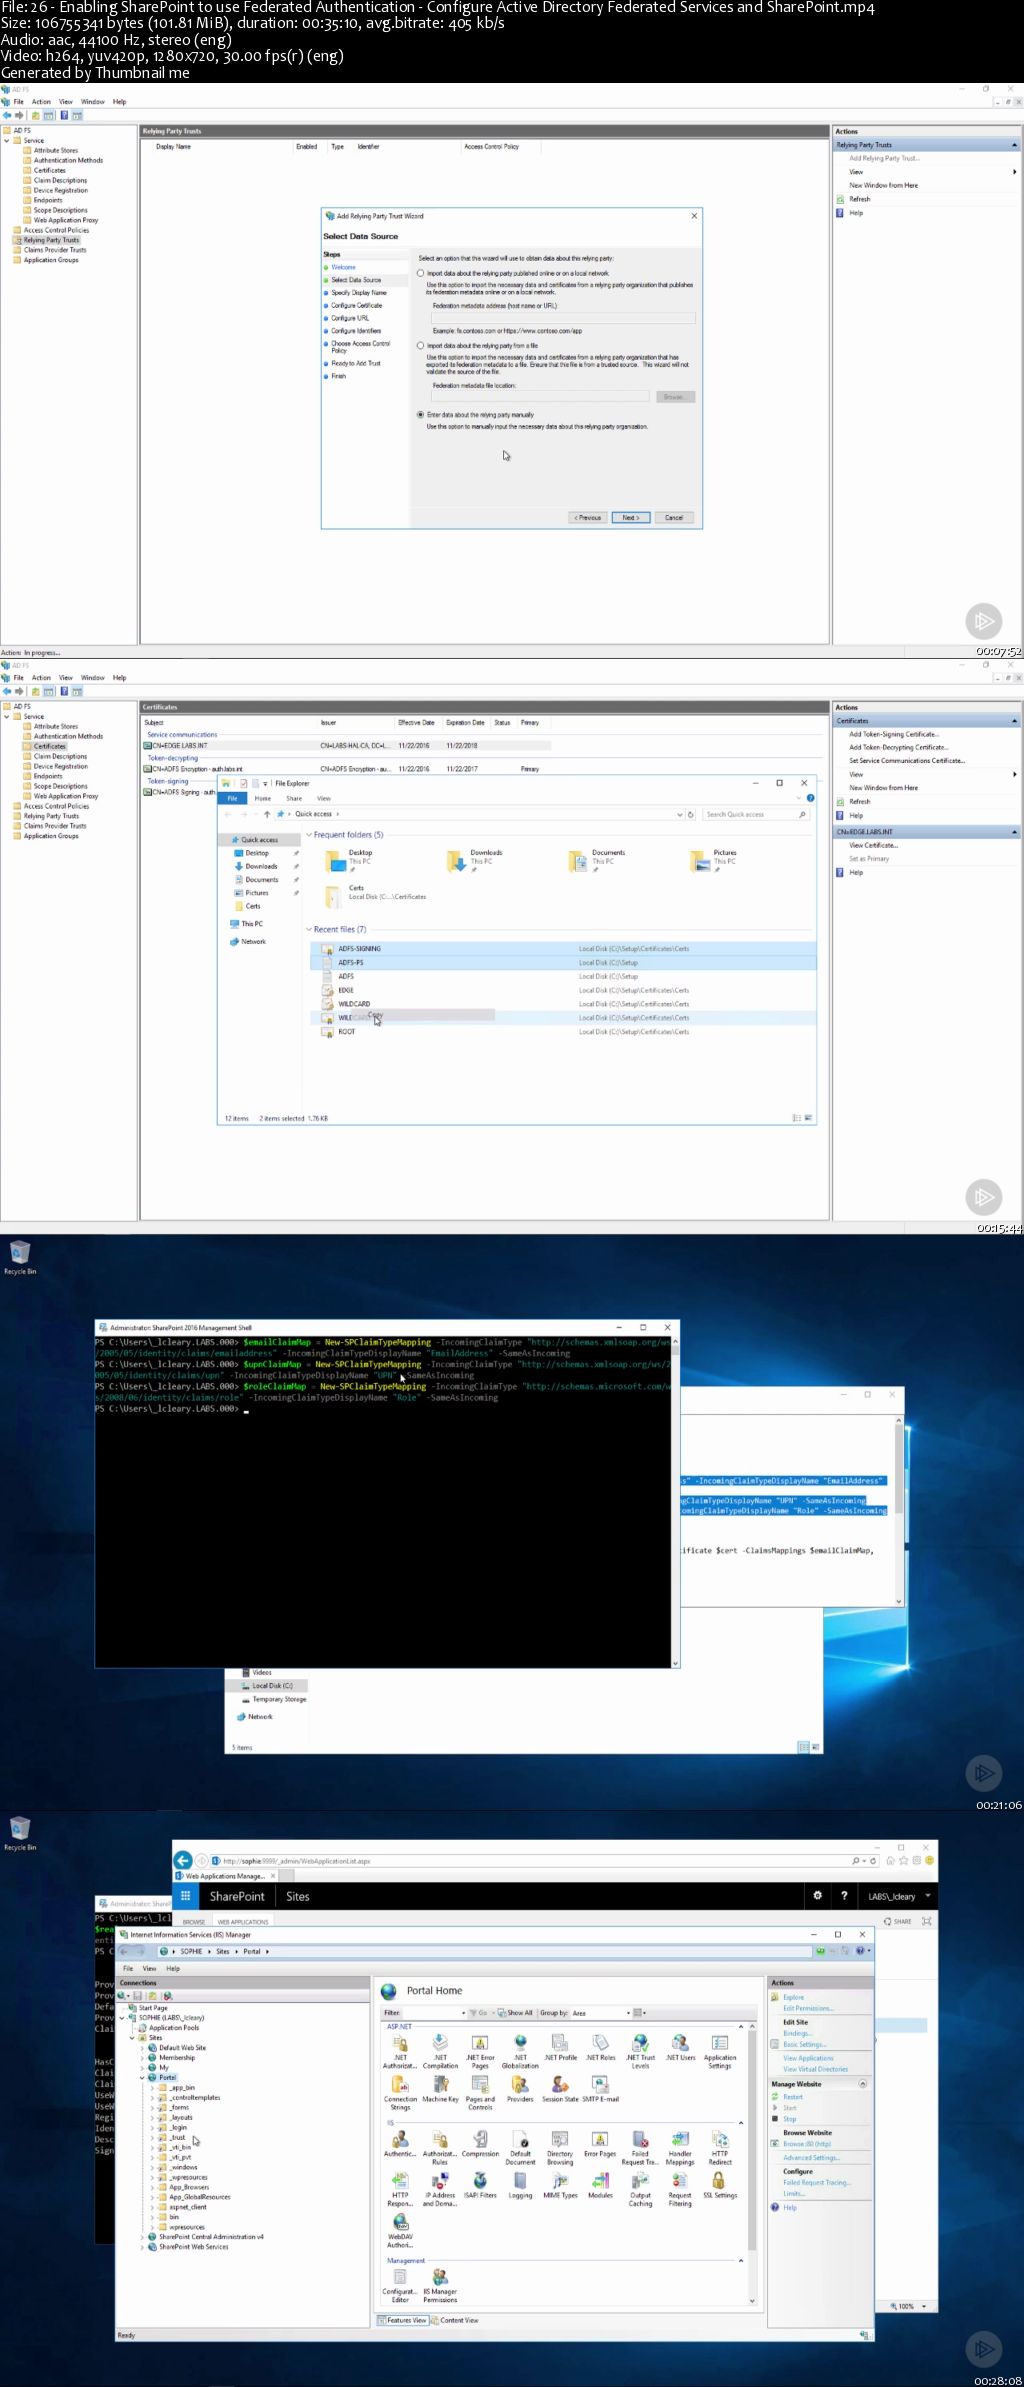The image size is (1024, 2387).
Task: Open the .NET Error Pages icon
Action: (480, 2051)
